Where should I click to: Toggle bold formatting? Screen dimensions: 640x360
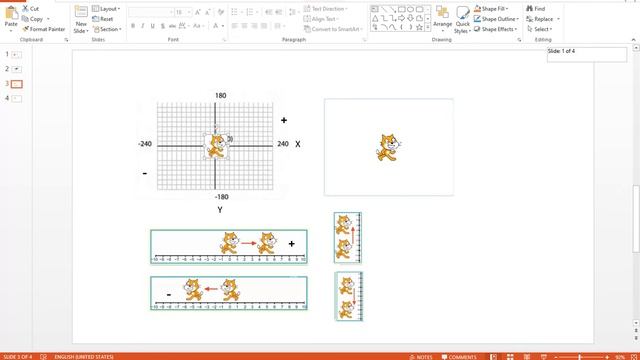(x=133, y=26)
